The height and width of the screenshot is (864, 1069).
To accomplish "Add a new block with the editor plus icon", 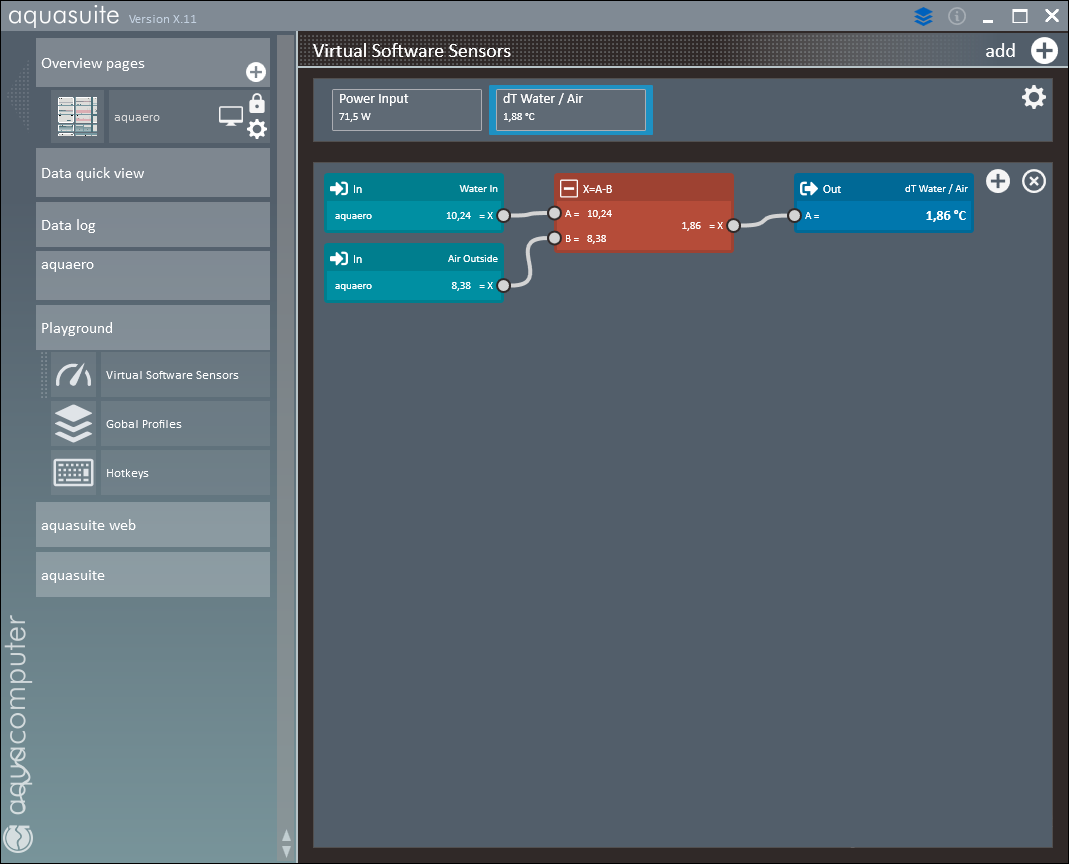I will [x=997, y=181].
